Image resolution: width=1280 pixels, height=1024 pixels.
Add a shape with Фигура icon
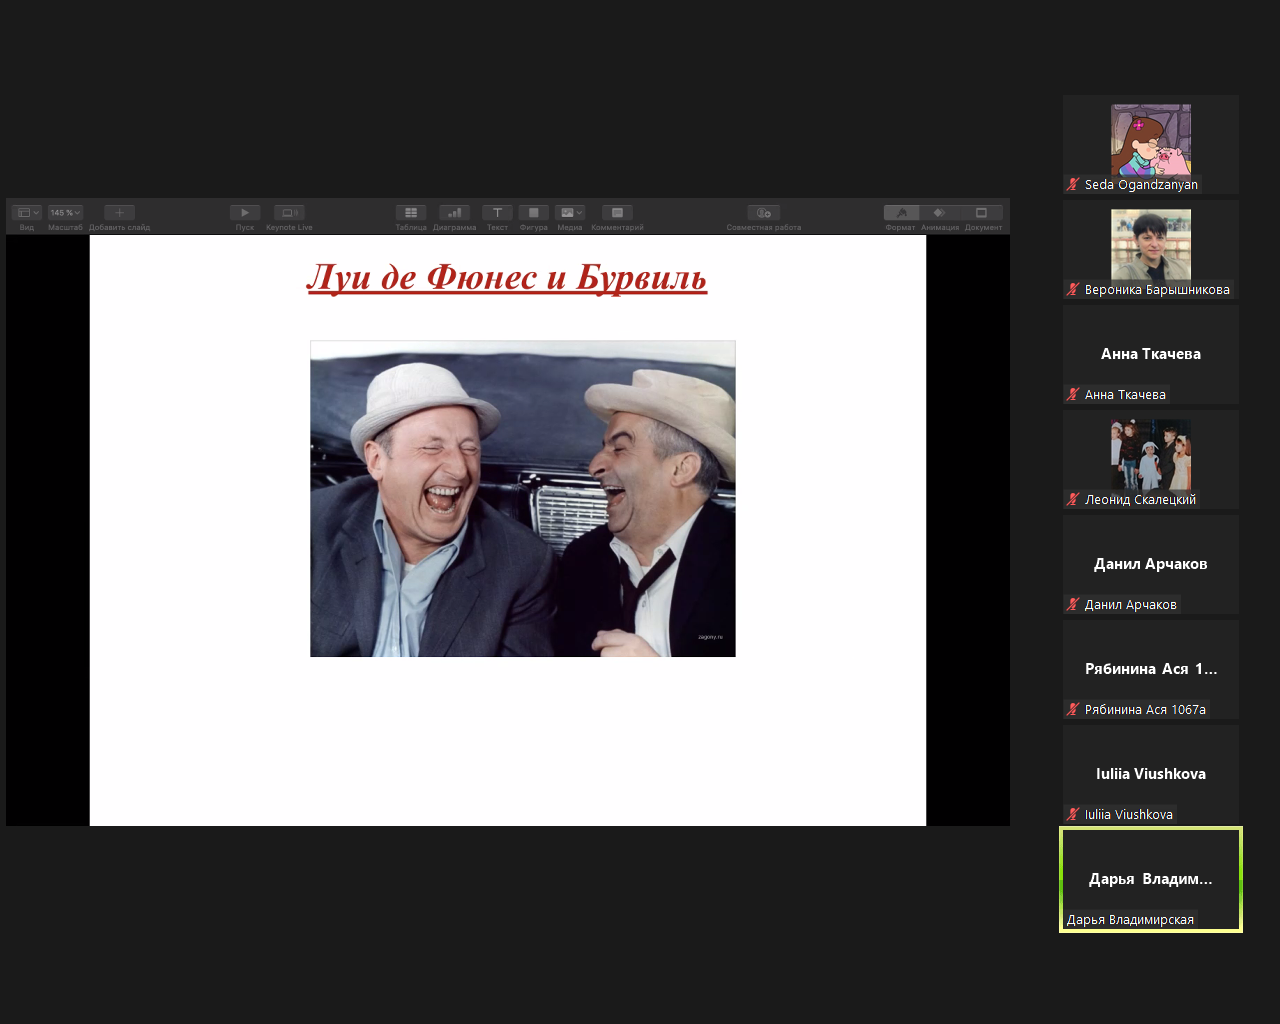[x=533, y=213]
